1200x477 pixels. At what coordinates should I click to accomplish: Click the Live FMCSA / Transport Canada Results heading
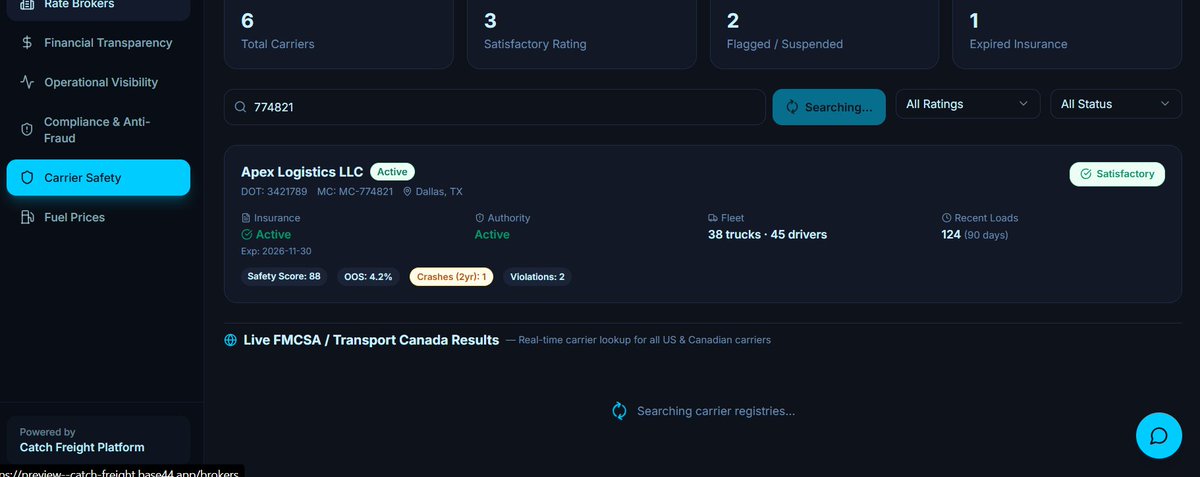click(371, 340)
